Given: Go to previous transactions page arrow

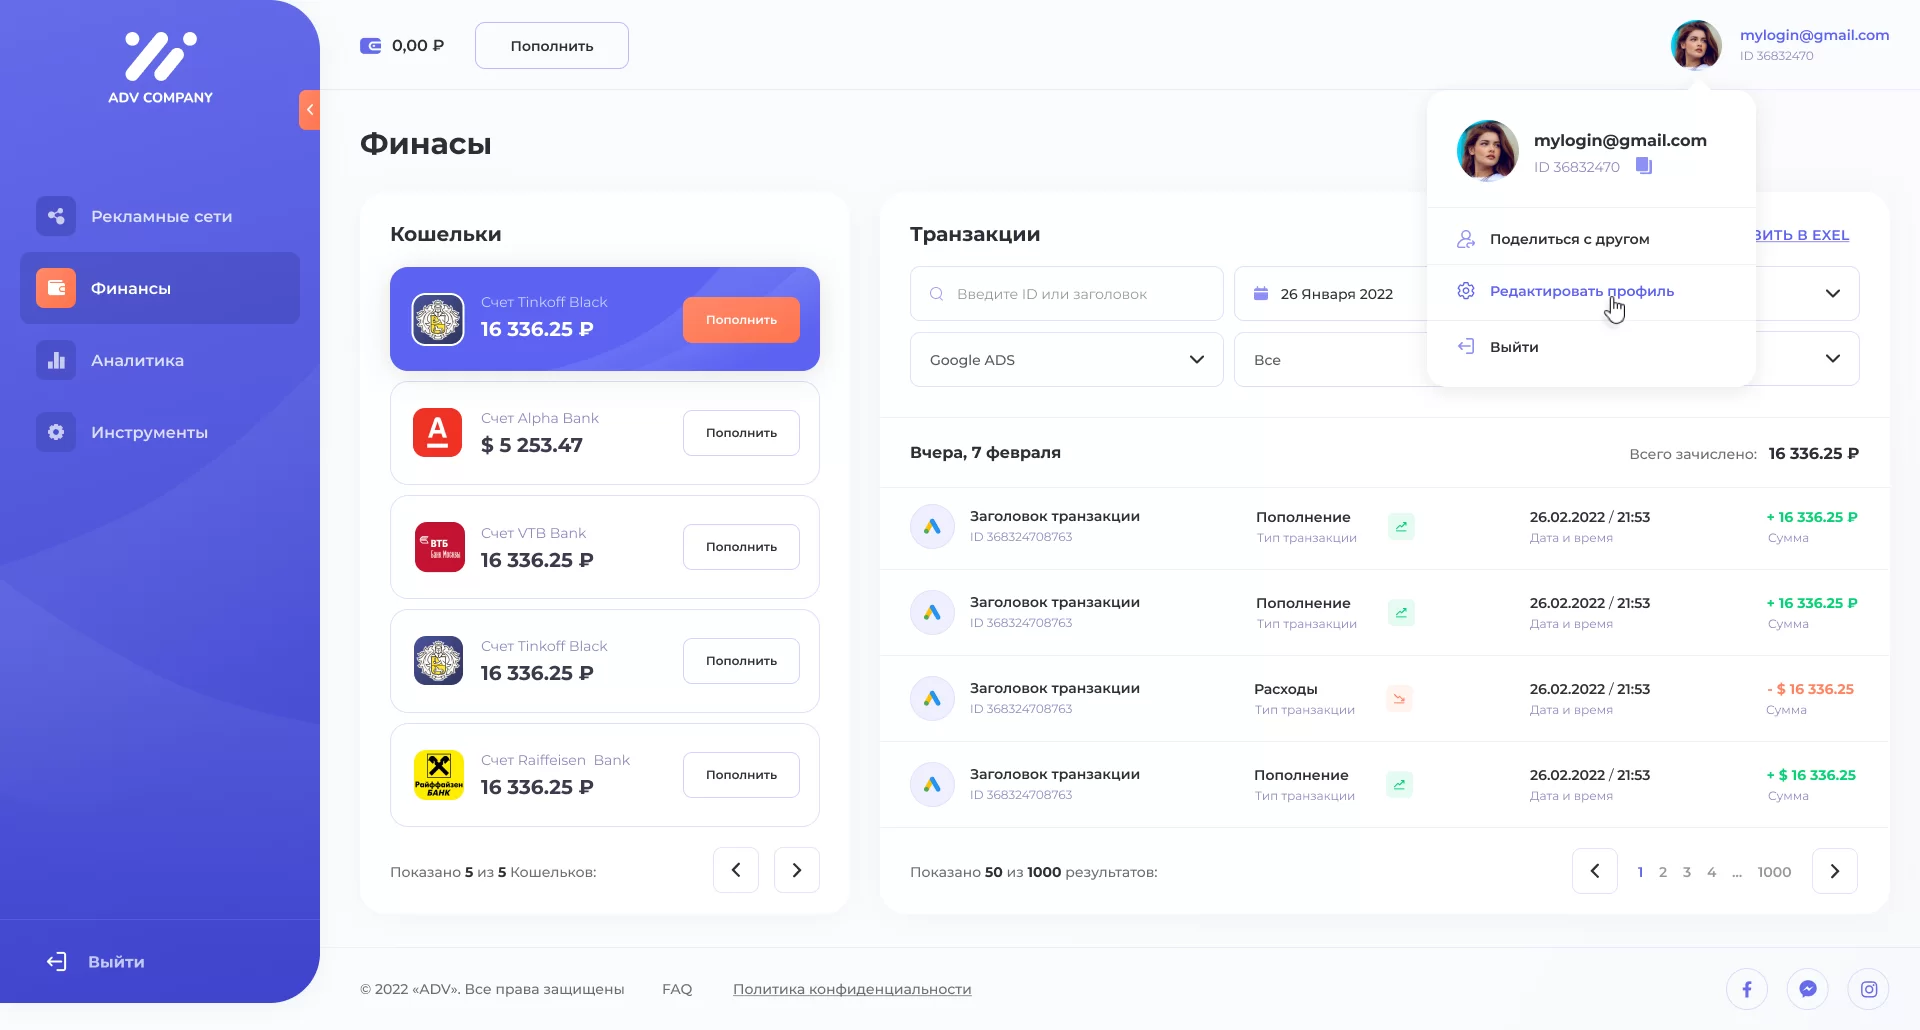Looking at the screenshot, I should pos(1595,871).
